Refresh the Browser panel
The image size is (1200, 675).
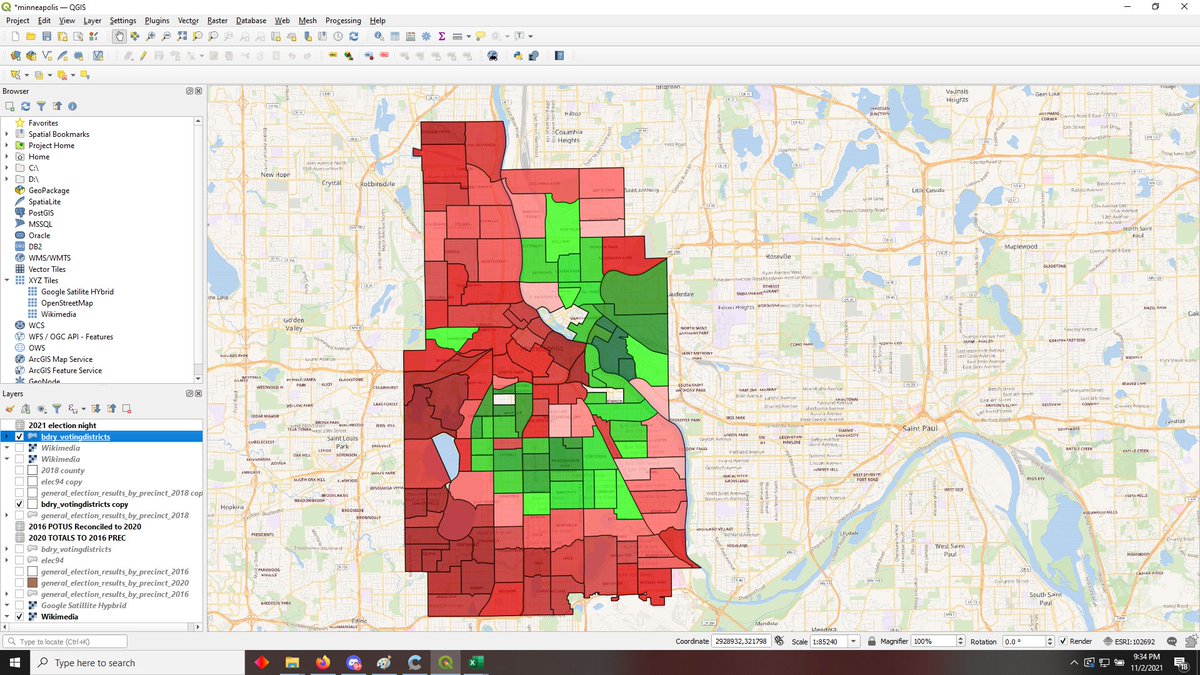[25, 106]
